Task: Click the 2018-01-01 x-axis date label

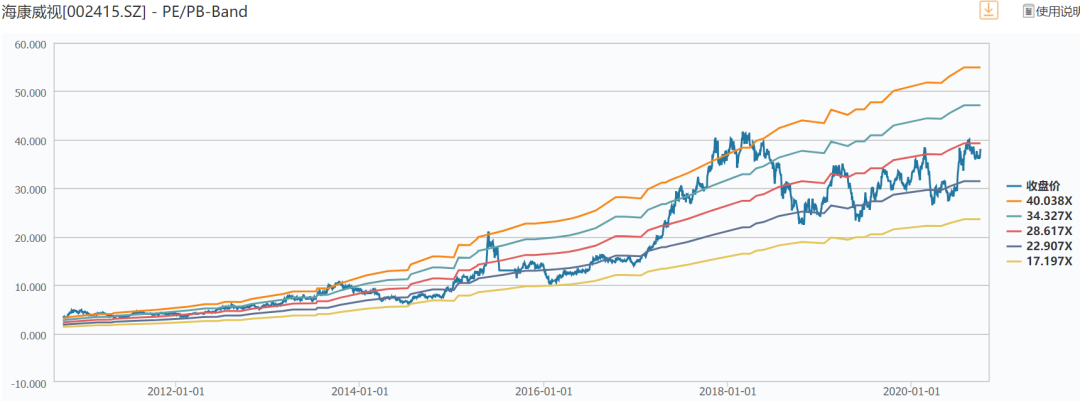Action: [727, 390]
